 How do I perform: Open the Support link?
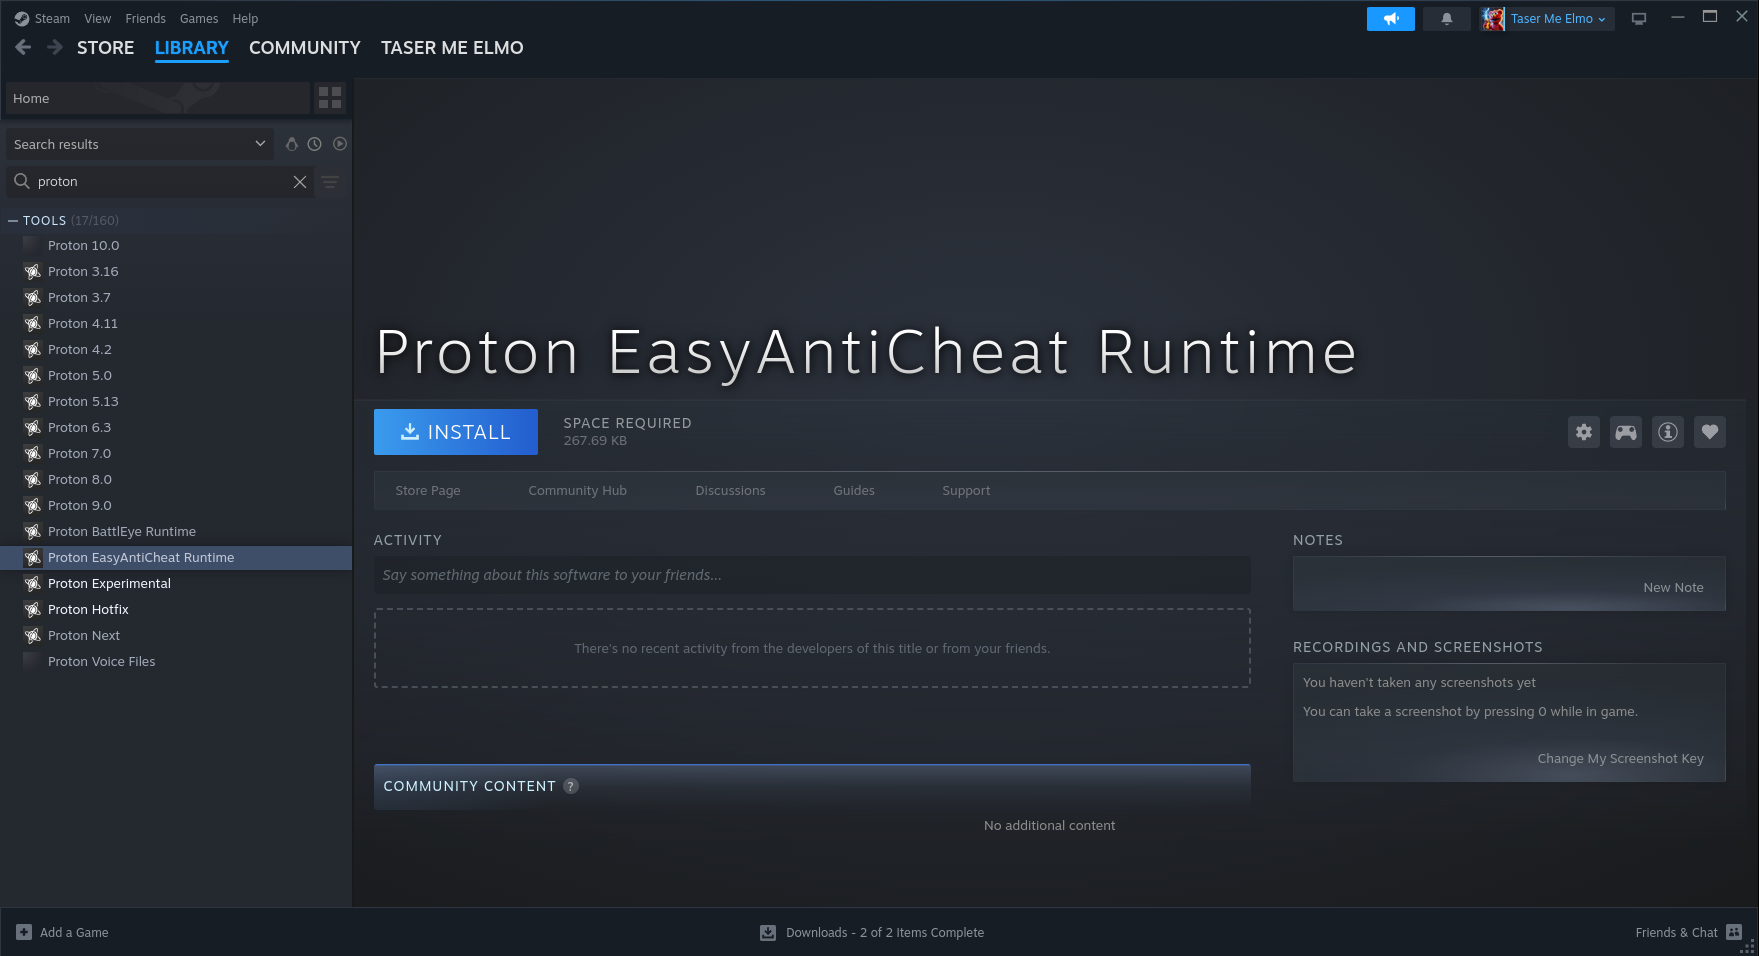tap(967, 491)
